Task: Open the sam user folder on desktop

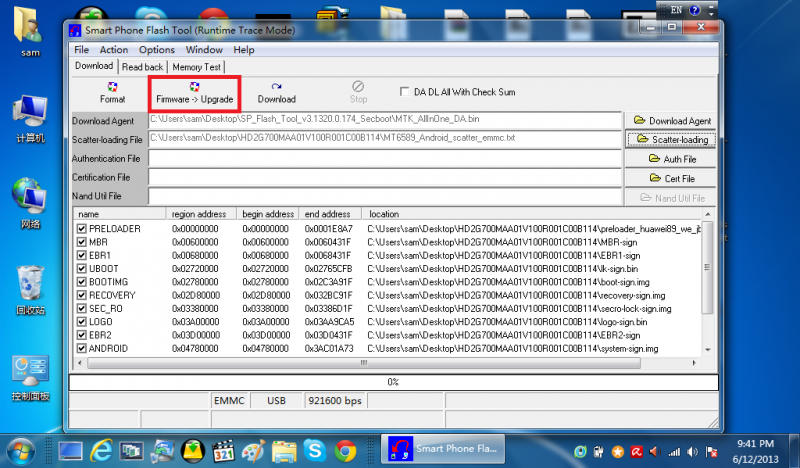Action: tap(30, 31)
